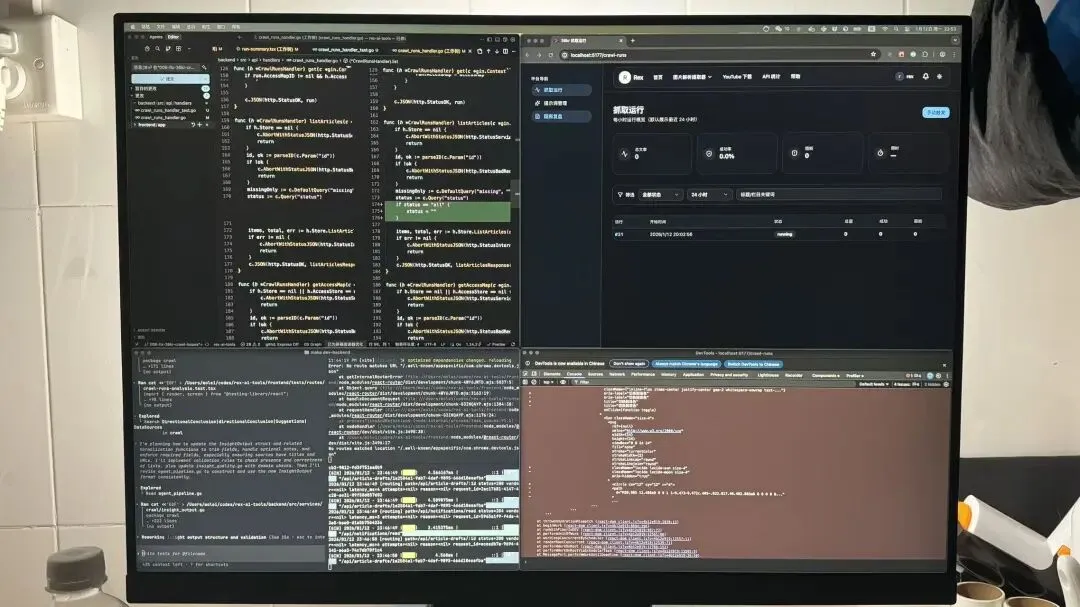Image resolution: width=1080 pixels, height=607 pixels.
Task: Open the rex user avatar menu
Action: [905, 76]
